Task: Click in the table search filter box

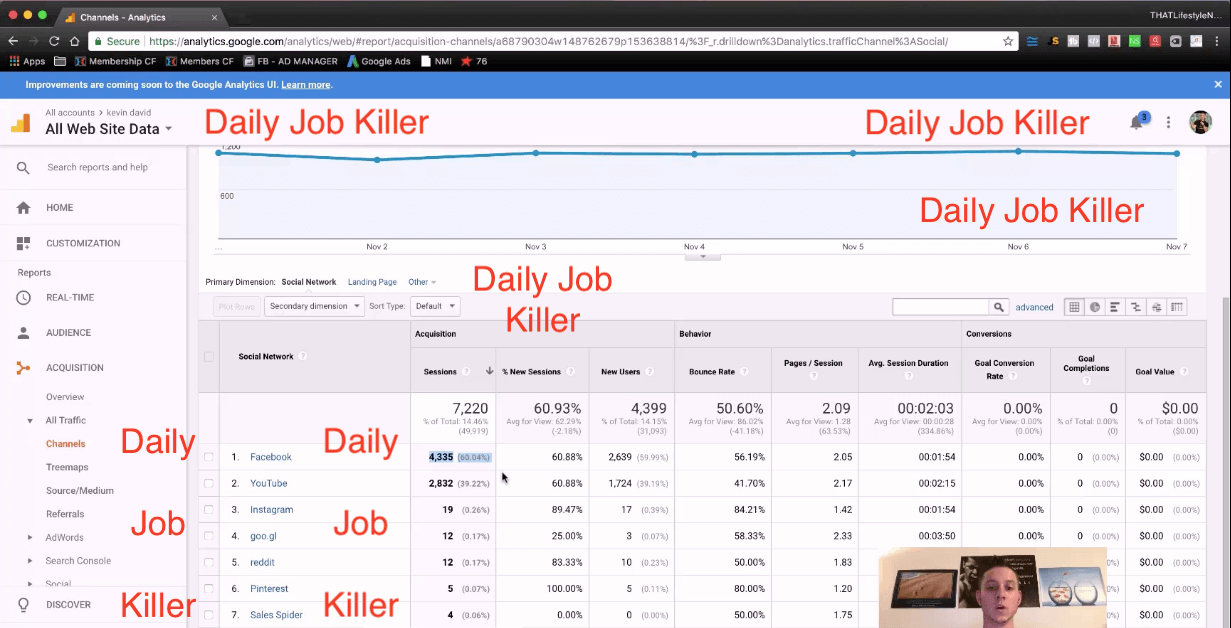Action: [x=940, y=307]
